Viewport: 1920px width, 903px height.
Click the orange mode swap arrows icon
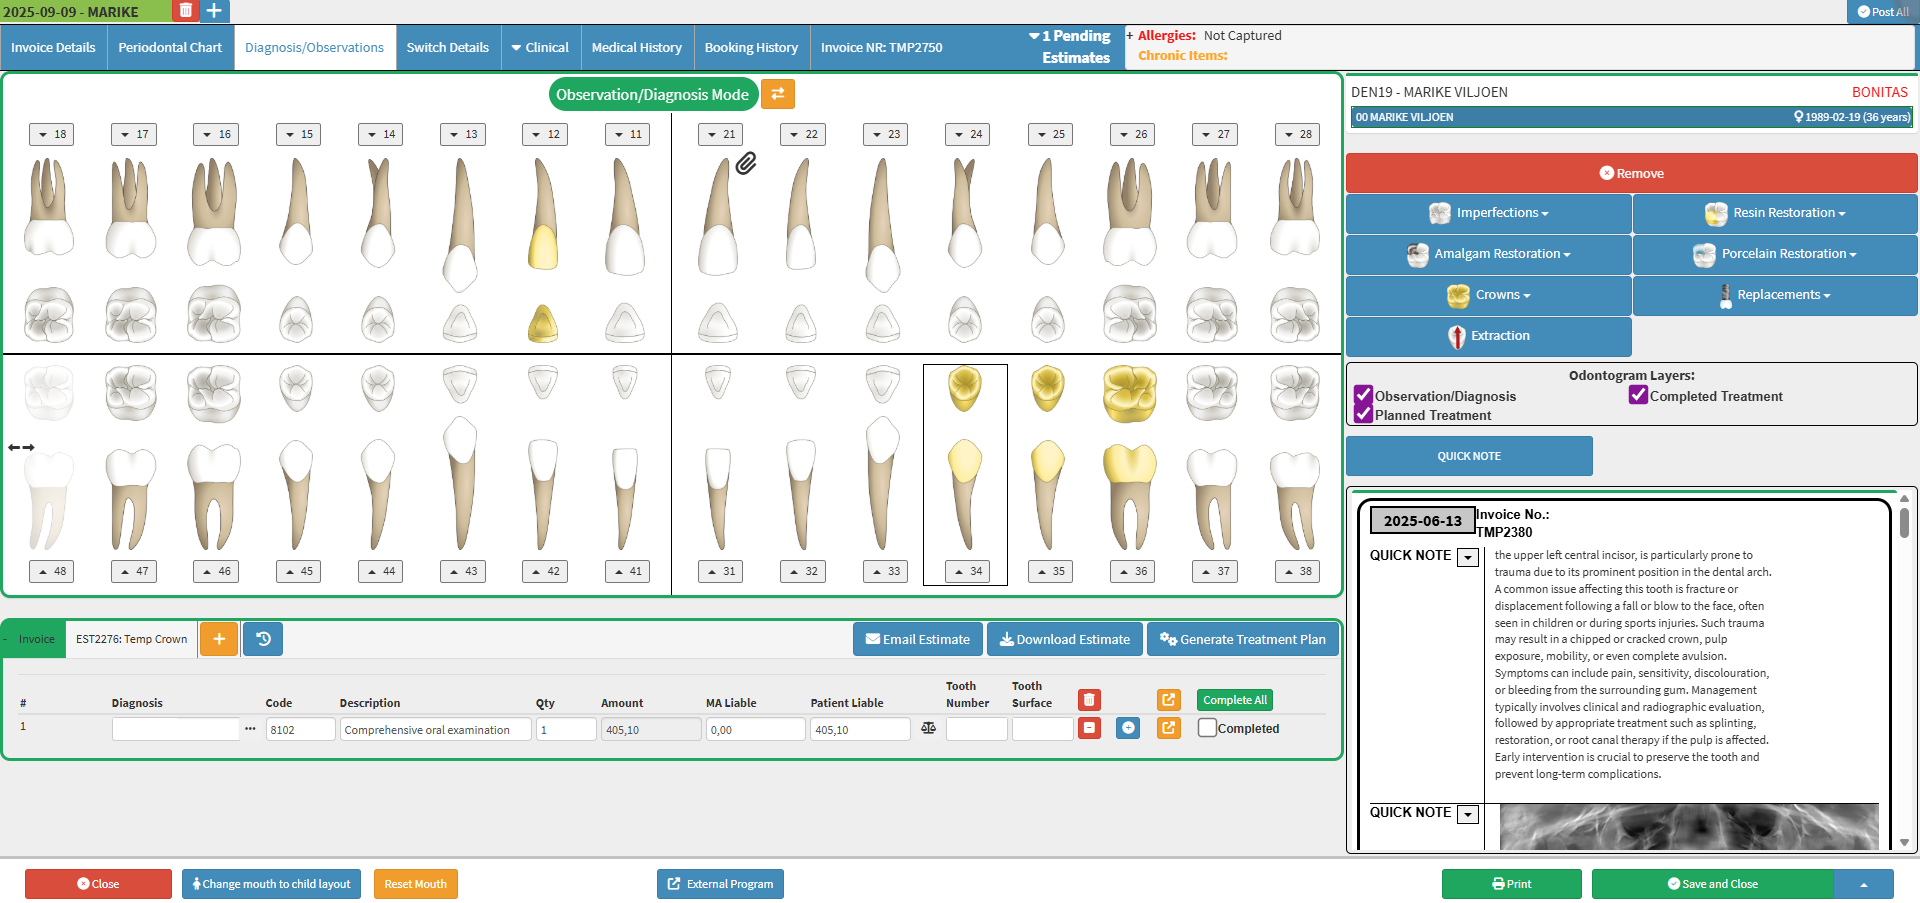(x=777, y=94)
